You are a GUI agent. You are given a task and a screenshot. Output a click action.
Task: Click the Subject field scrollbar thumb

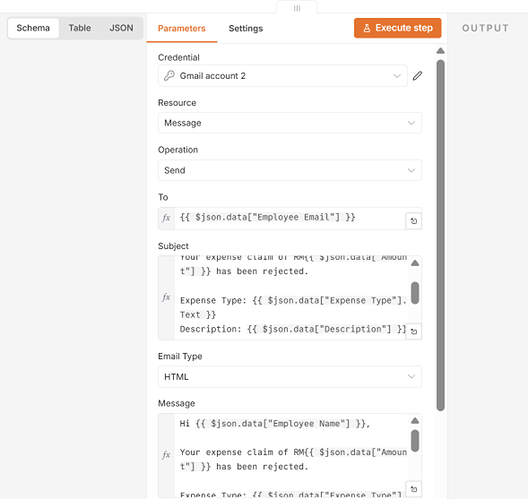pos(415,293)
